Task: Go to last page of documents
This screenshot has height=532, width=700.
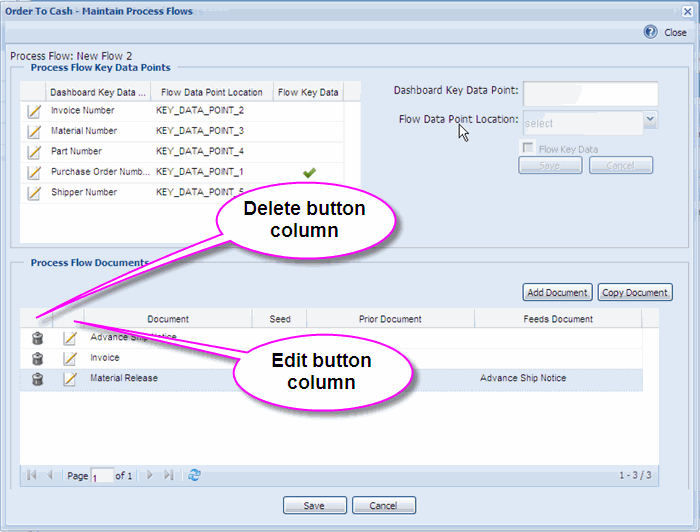Action: (168, 475)
